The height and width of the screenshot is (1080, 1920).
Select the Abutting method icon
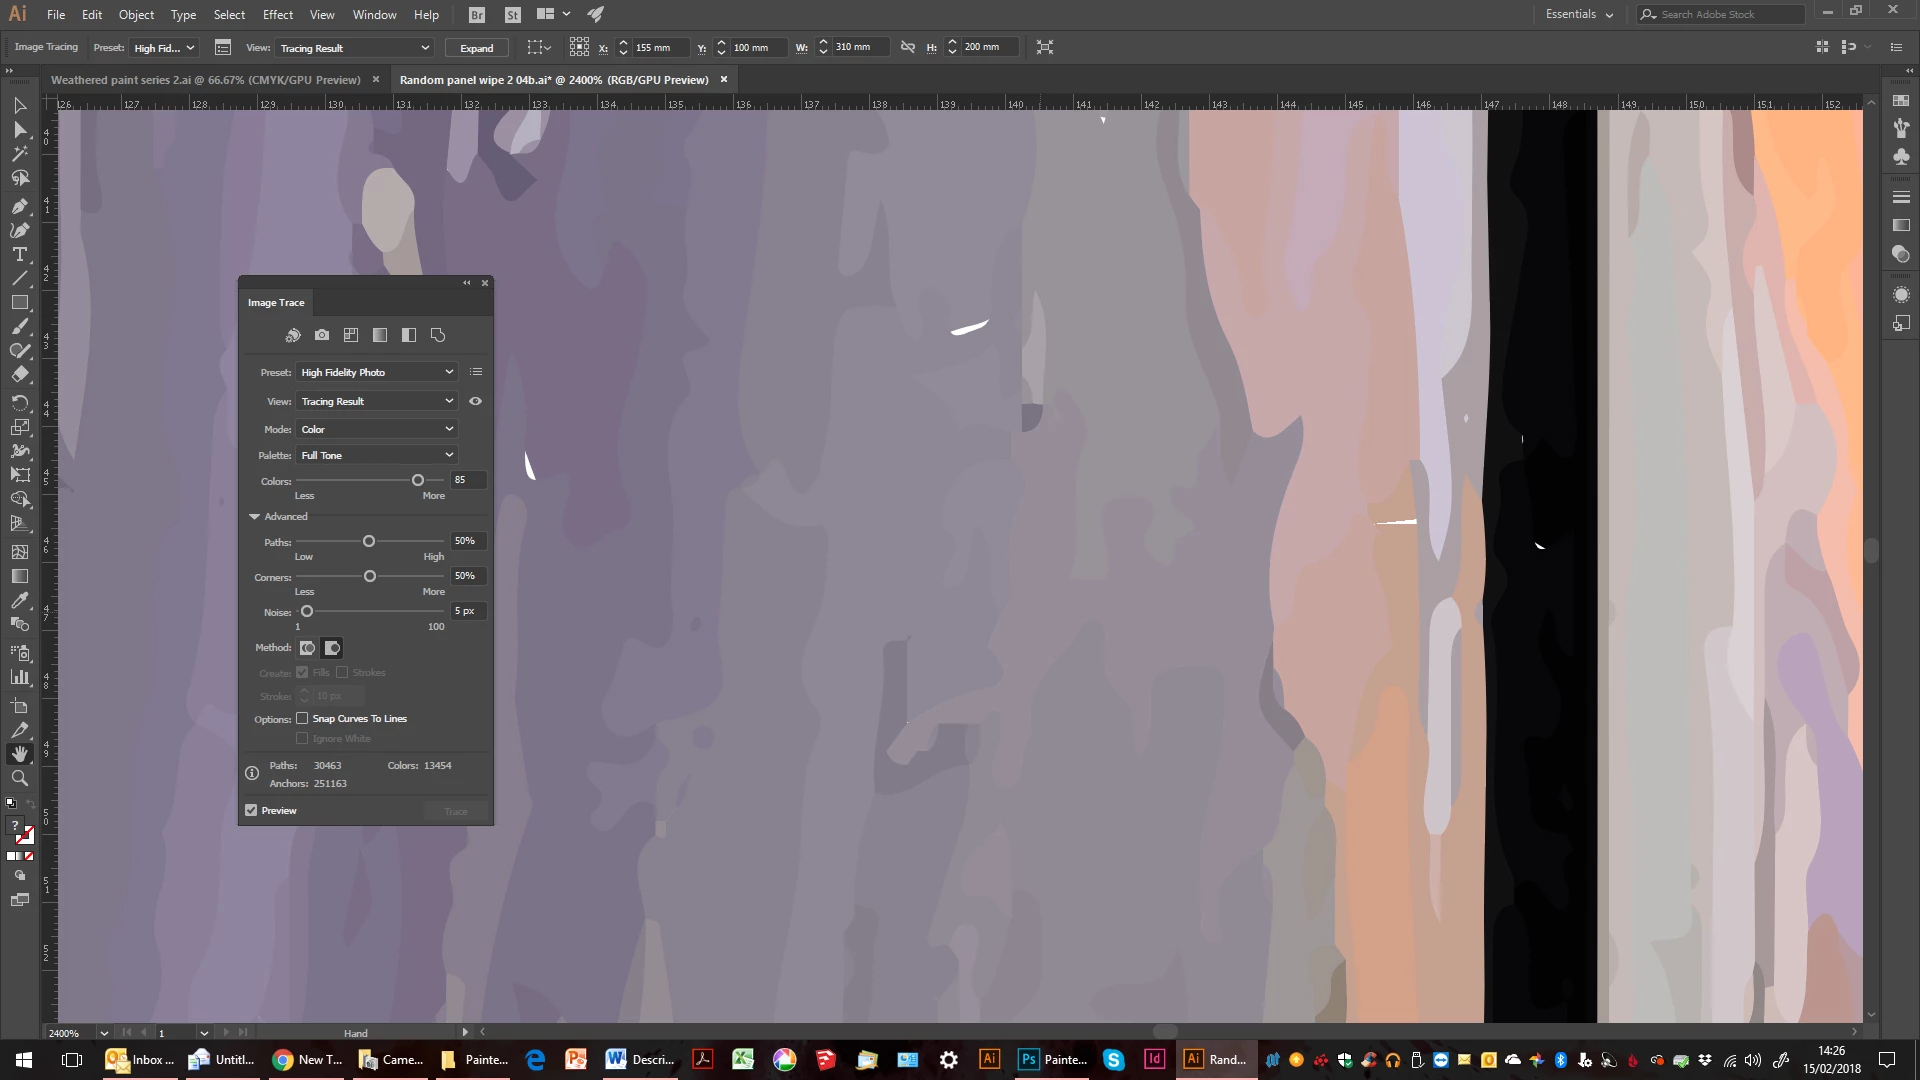(x=308, y=648)
